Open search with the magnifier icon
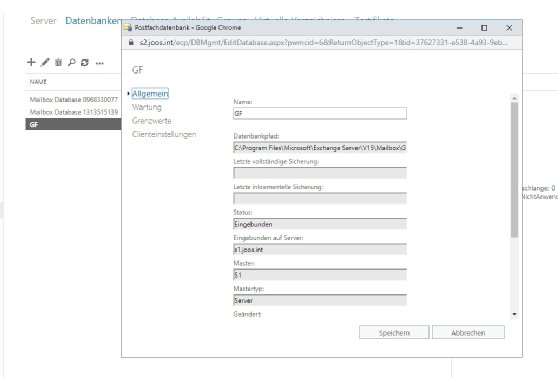The height and width of the screenshot is (378, 558). point(72,62)
